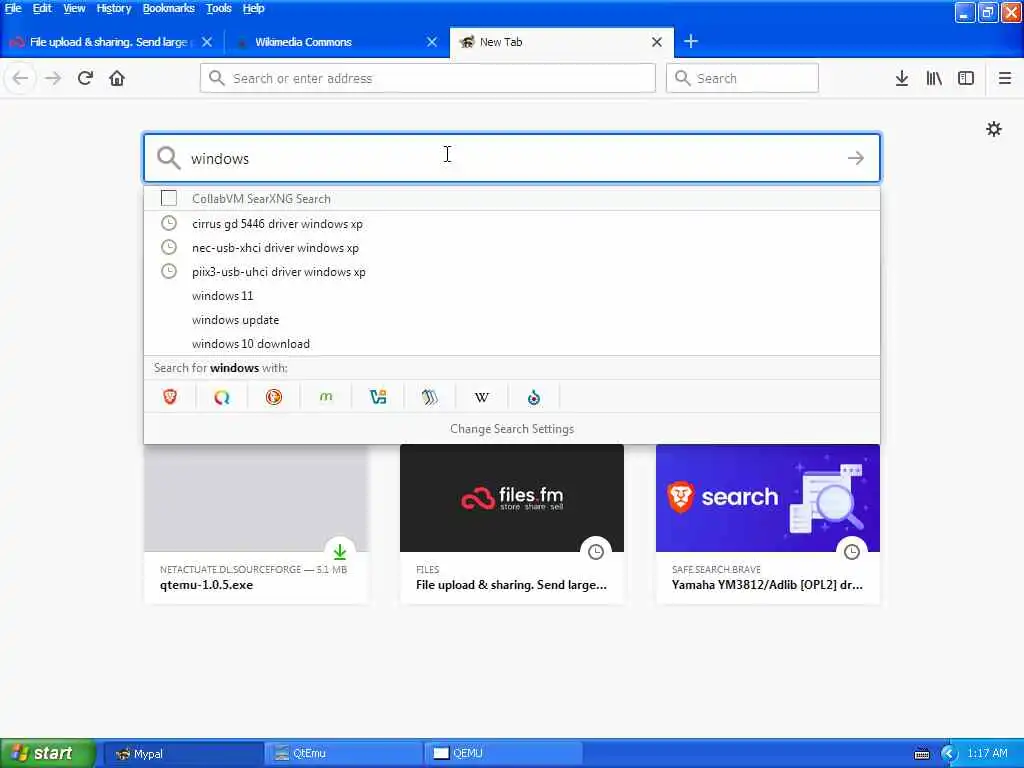Viewport: 1024px width, 768px height.
Task: Switch to File upload & sharing tab
Action: pyautogui.click(x=111, y=42)
